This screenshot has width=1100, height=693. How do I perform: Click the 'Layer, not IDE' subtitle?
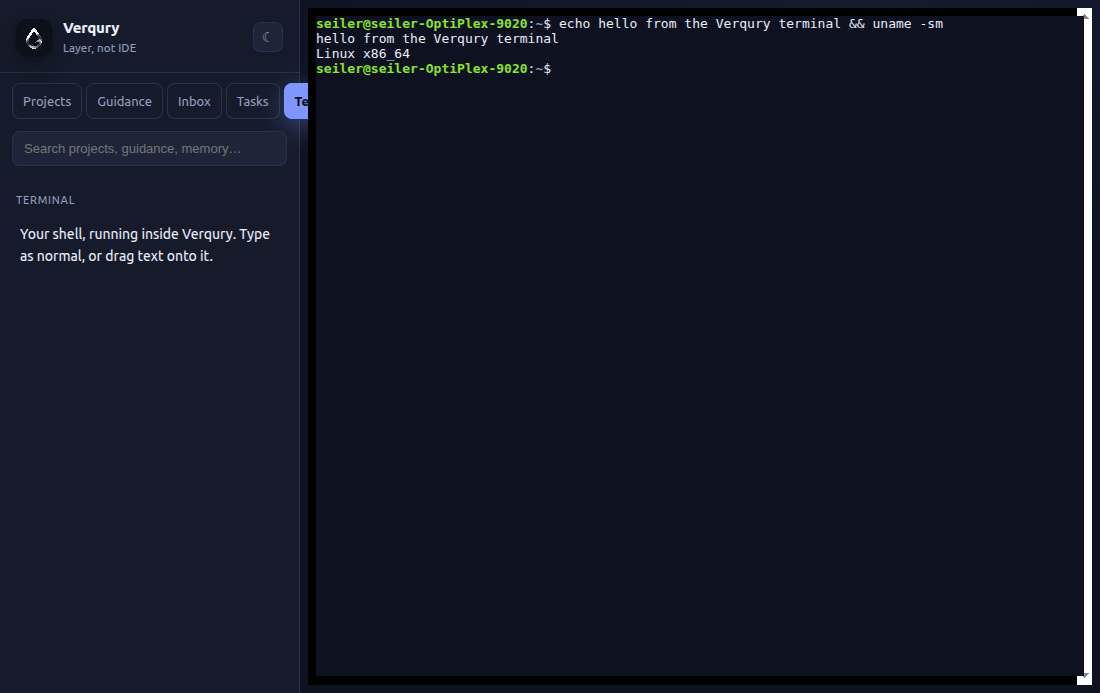pos(100,48)
